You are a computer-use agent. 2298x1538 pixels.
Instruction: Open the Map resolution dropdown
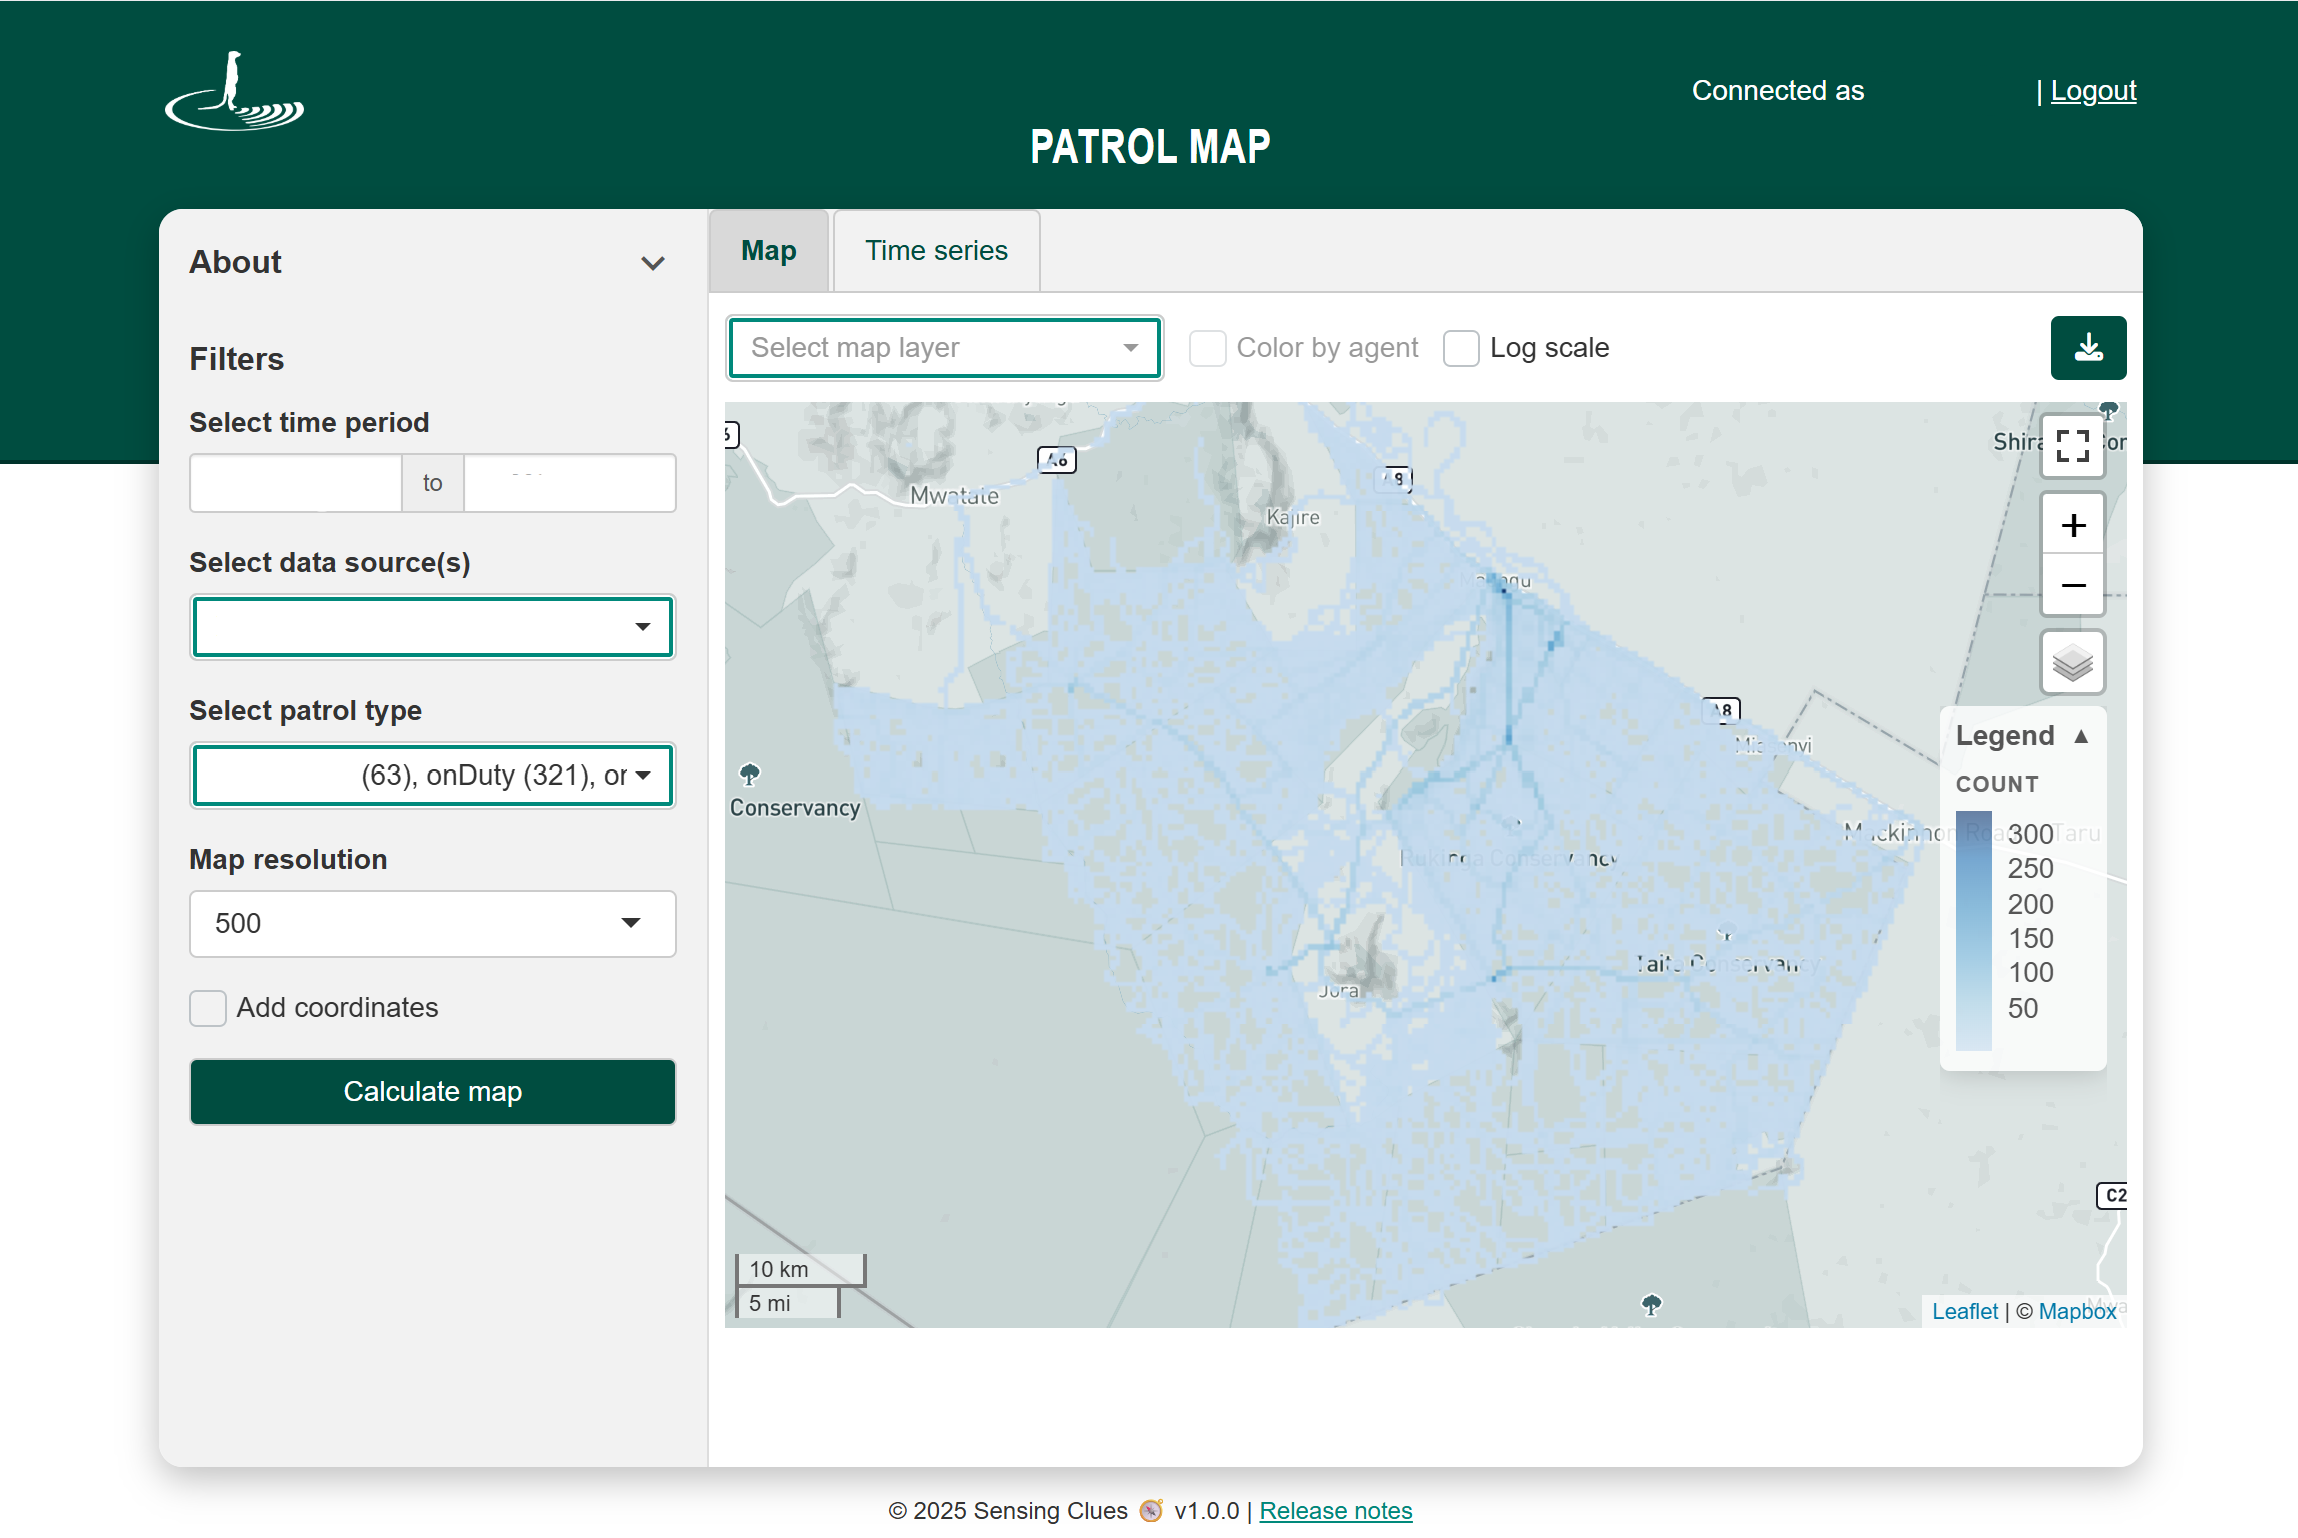tap(432, 923)
